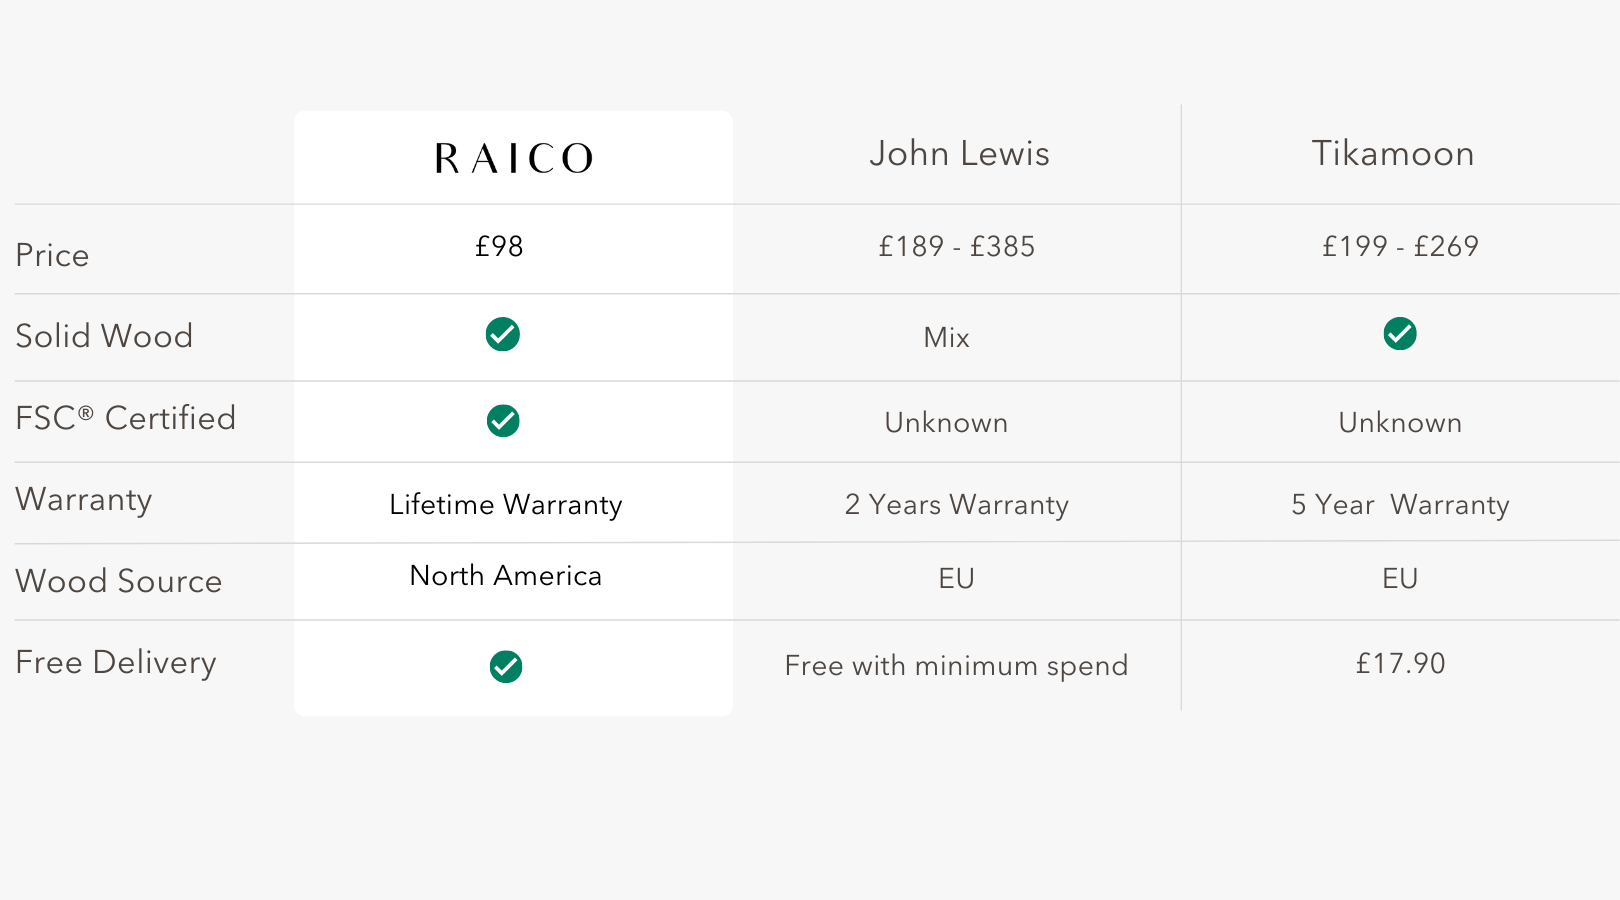
Task: Click the FSC® Certified row label
Action: coord(126,418)
